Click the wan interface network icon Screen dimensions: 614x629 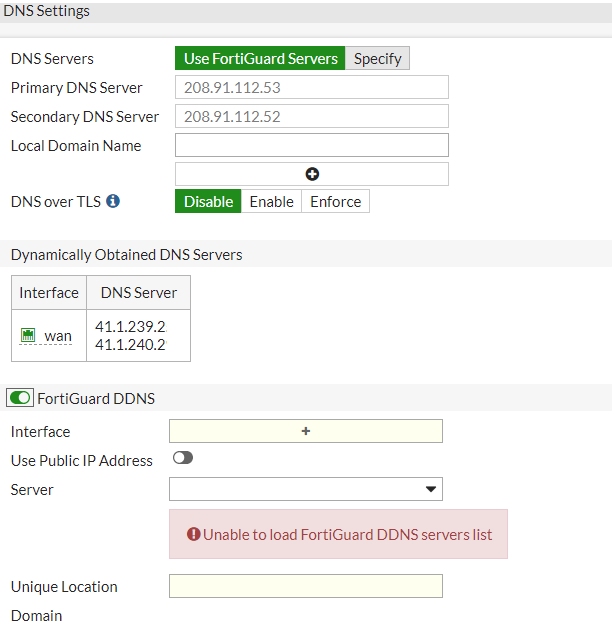click(x=28, y=336)
